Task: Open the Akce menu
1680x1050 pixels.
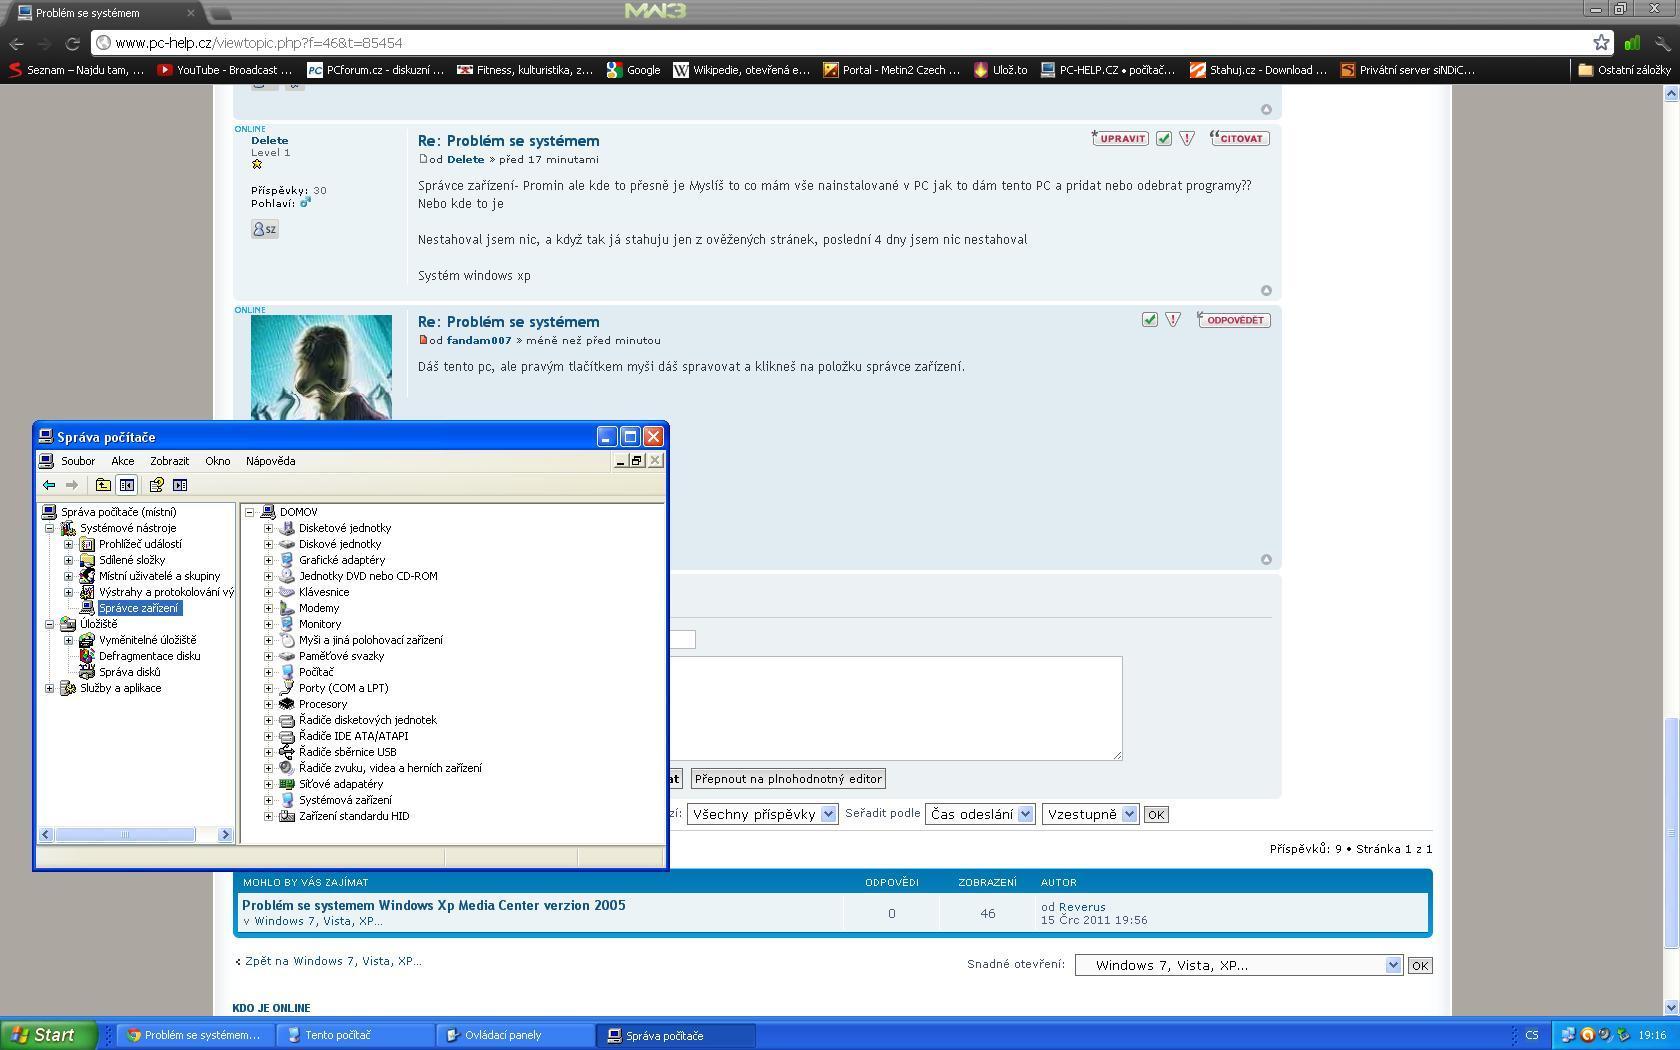Action: (123, 461)
